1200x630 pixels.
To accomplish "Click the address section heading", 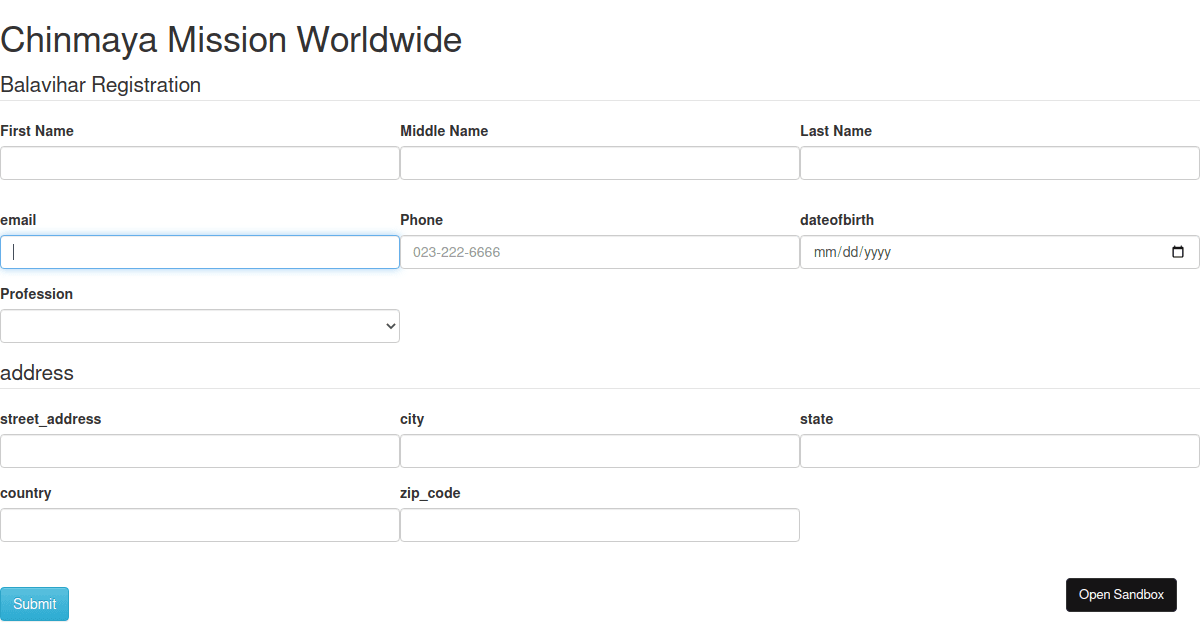I will click(37, 373).
